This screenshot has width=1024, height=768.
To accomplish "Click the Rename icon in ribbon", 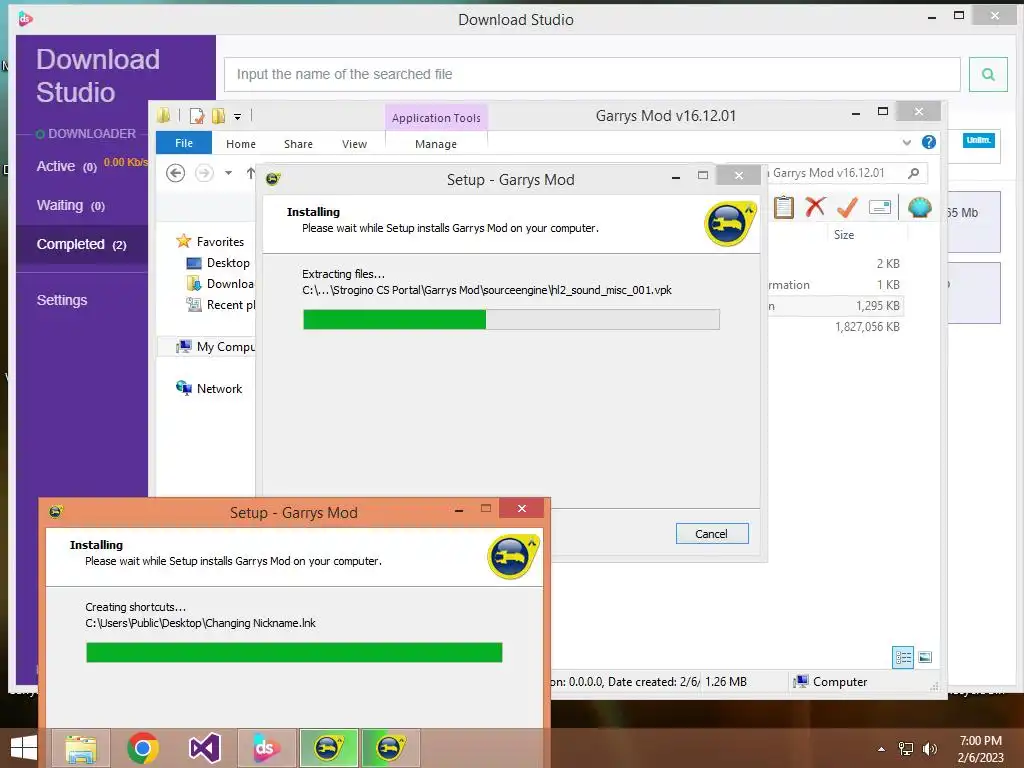I will click(x=880, y=208).
